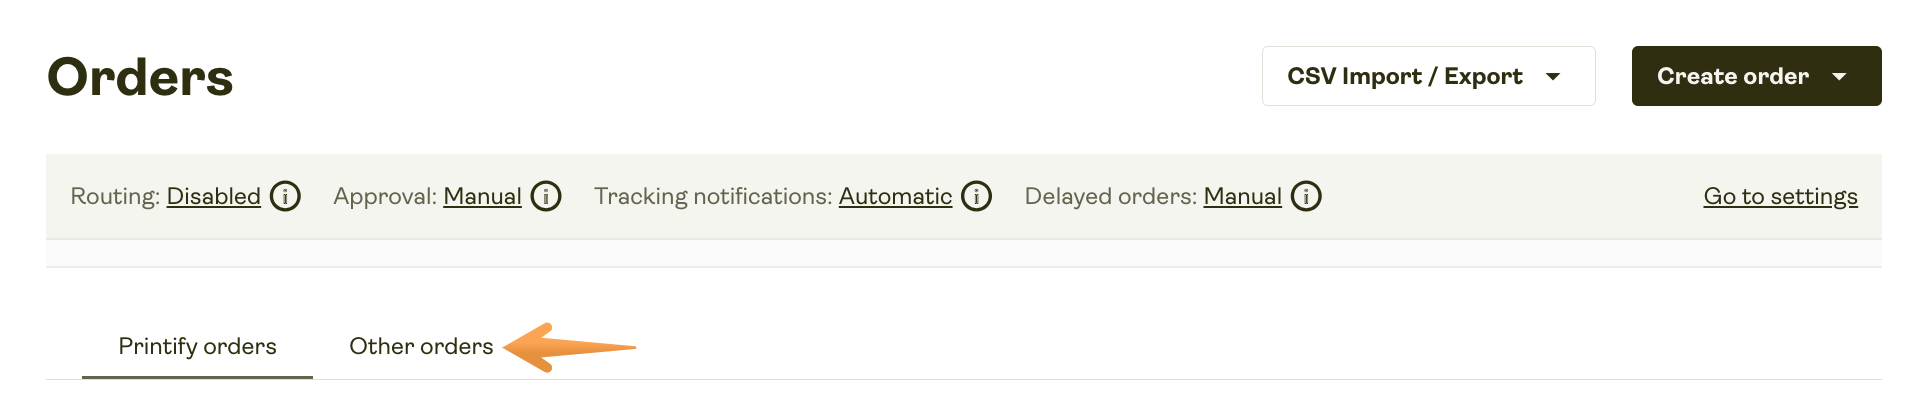Click the "Delayed orders:" label text

(x=1110, y=196)
